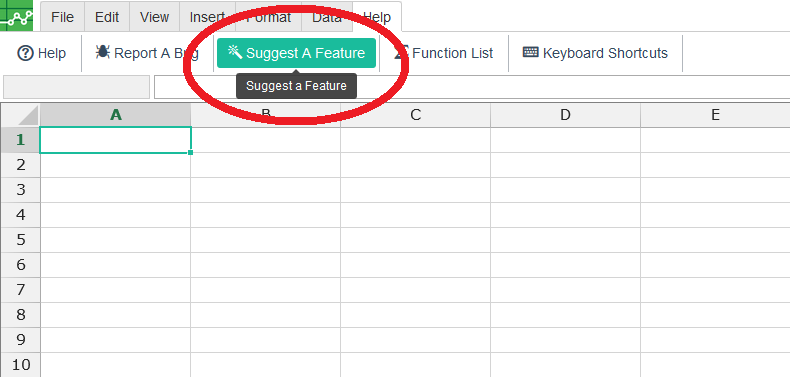The image size is (790, 377).
Task: Open the Edit menu tab
Action: tap(107, 17)
